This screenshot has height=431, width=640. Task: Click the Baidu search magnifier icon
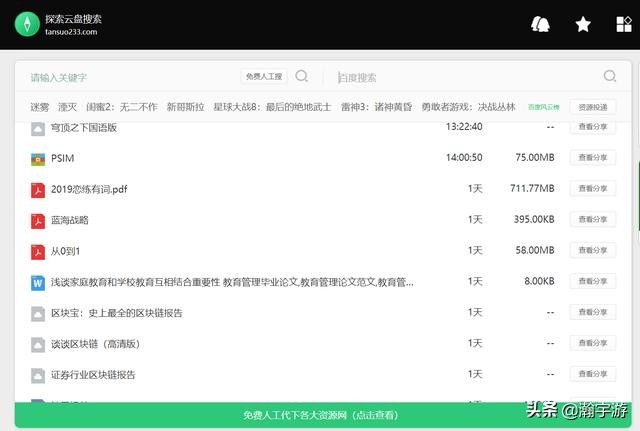coord(610,76)
